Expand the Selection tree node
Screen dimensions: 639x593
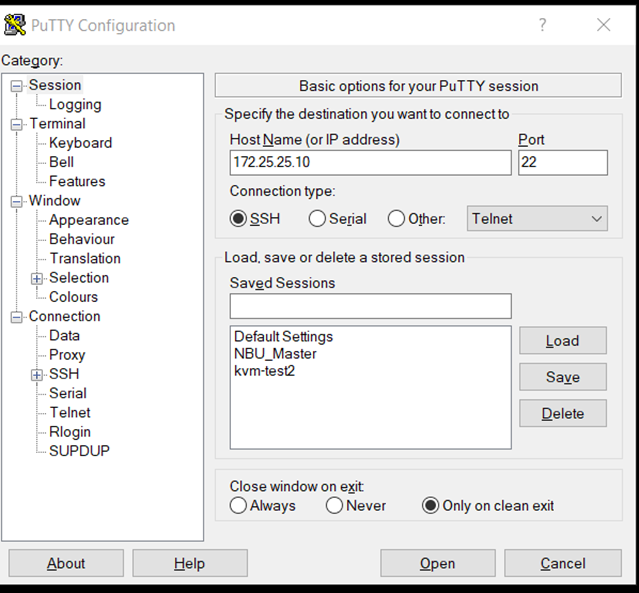point(37,278)
